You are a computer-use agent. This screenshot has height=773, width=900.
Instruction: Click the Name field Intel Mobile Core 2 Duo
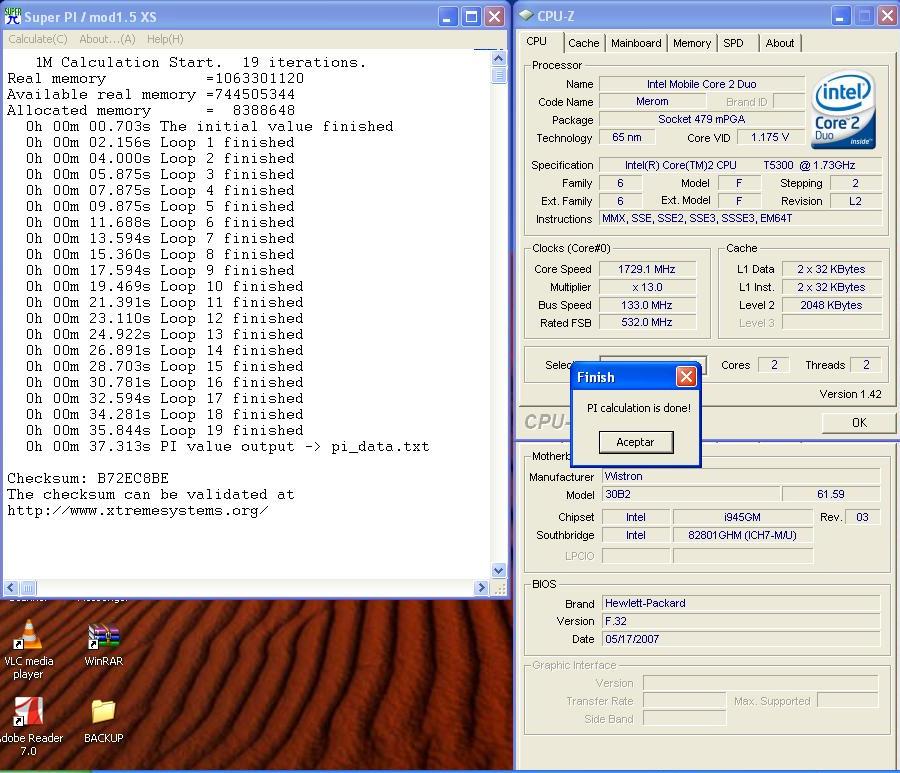point(701,84)
